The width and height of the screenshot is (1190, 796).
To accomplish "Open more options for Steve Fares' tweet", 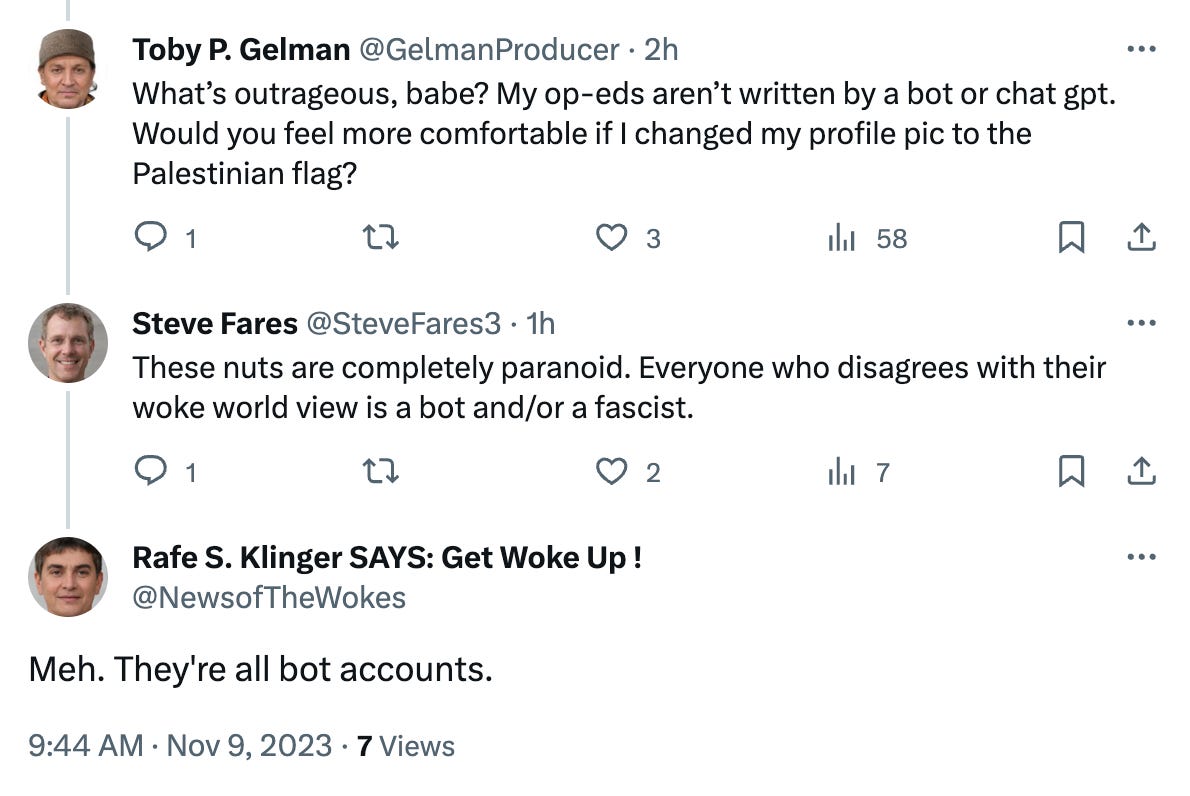I will coord(1141,323).
